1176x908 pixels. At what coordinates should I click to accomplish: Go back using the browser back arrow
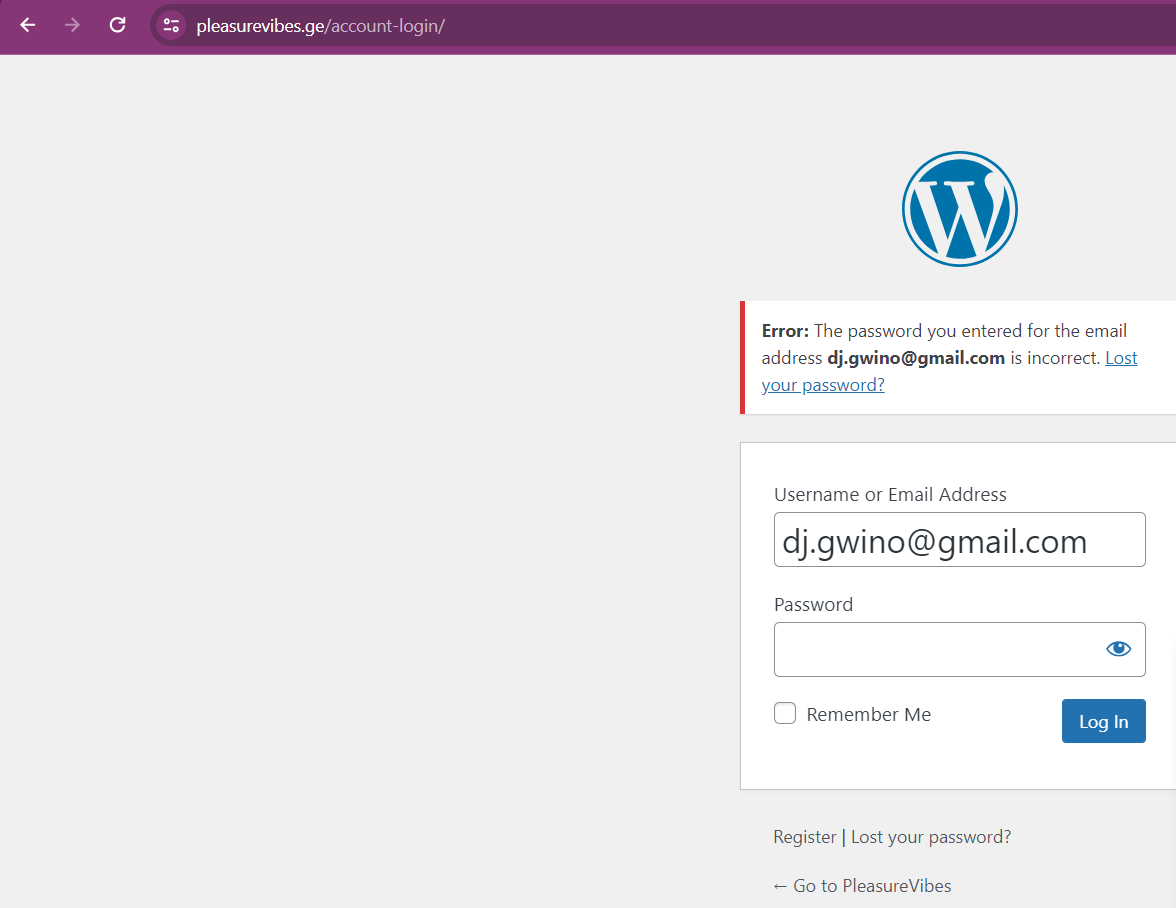click(28, 25)
